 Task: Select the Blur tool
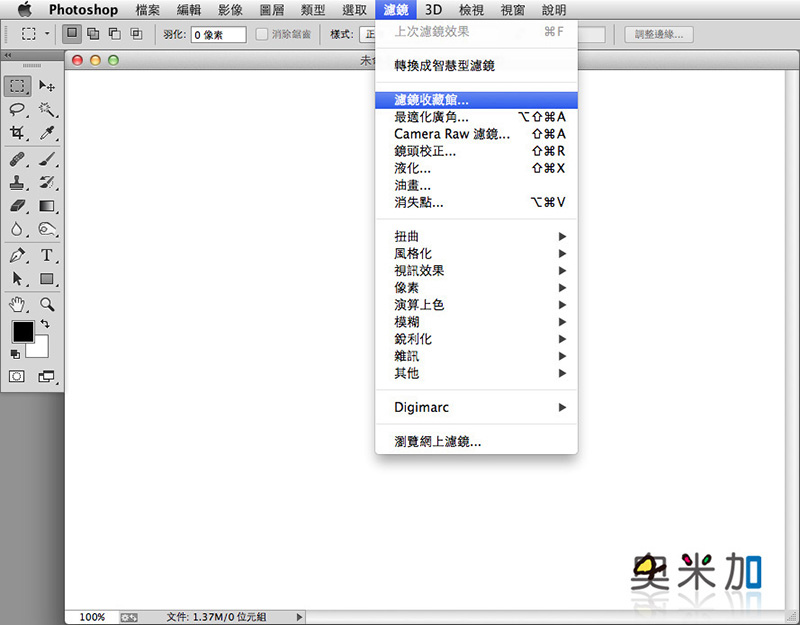pos(17,229)
